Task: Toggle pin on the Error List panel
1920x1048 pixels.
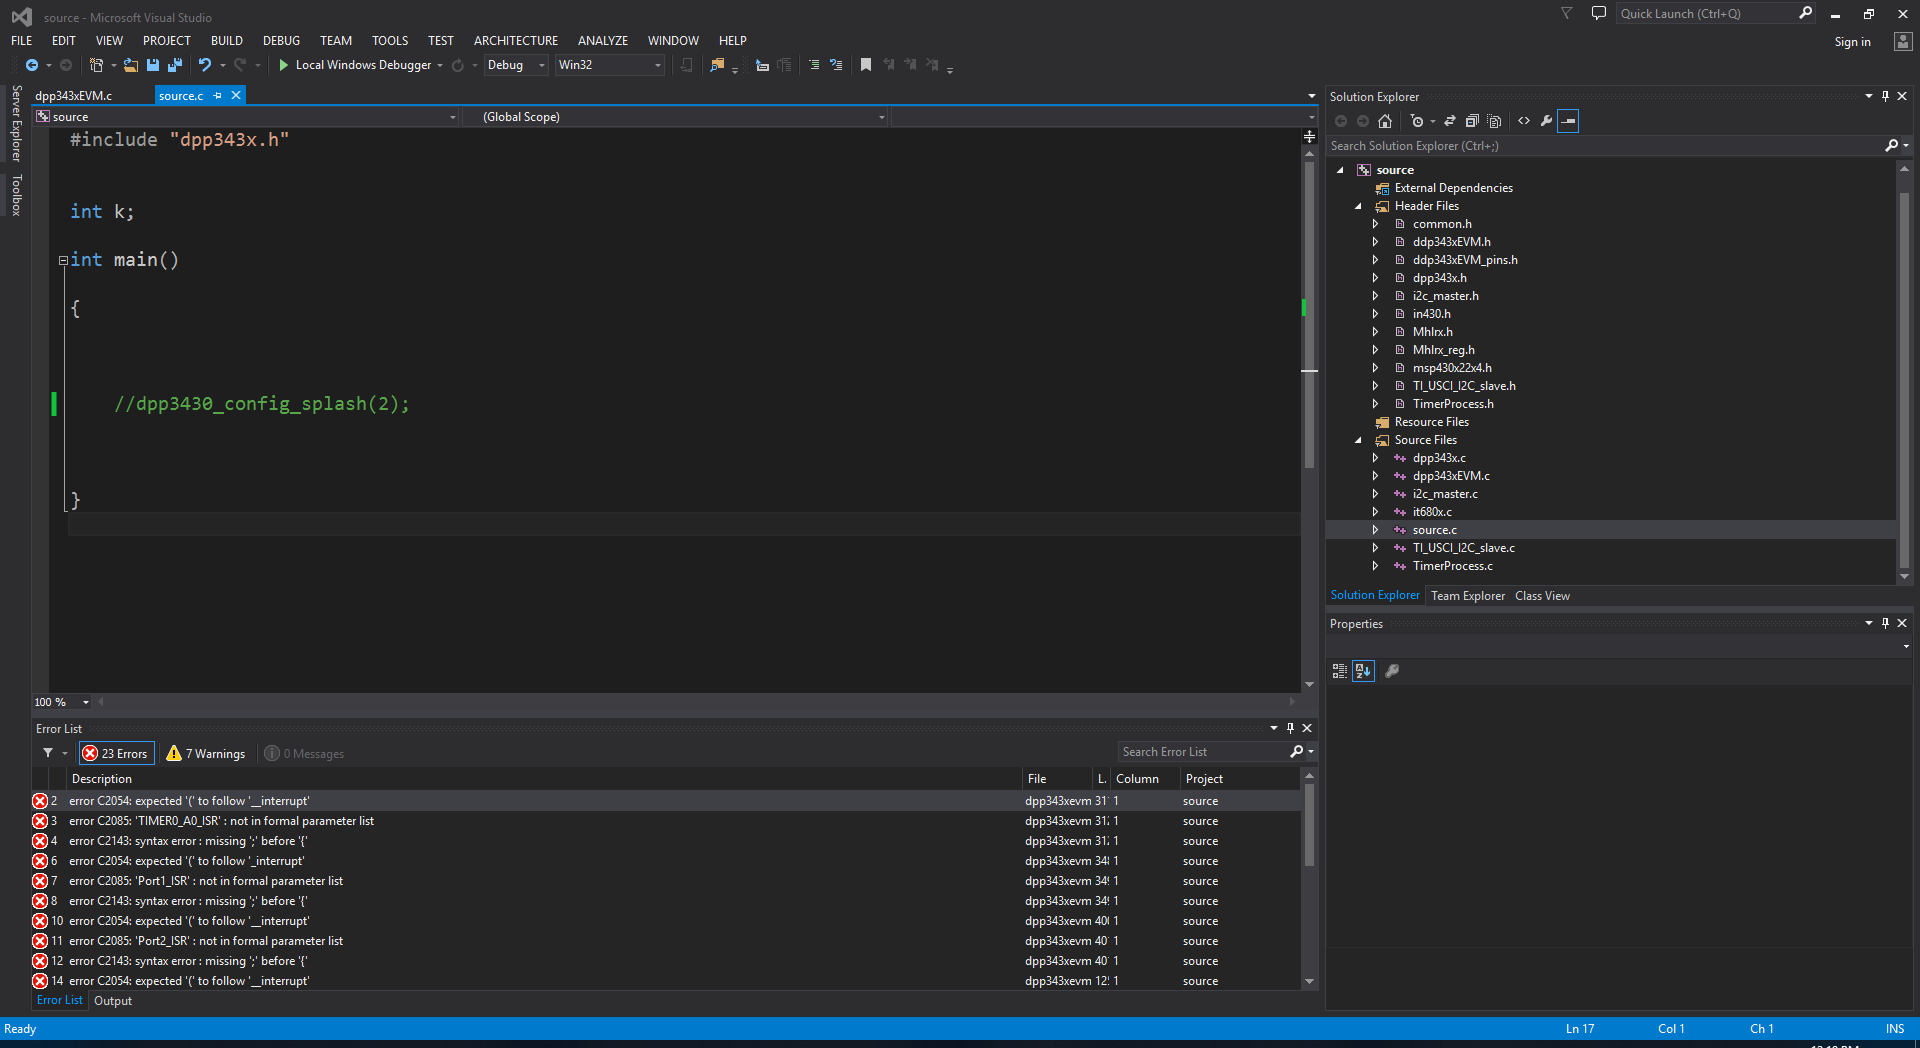Action: (x=1290, y=728)
